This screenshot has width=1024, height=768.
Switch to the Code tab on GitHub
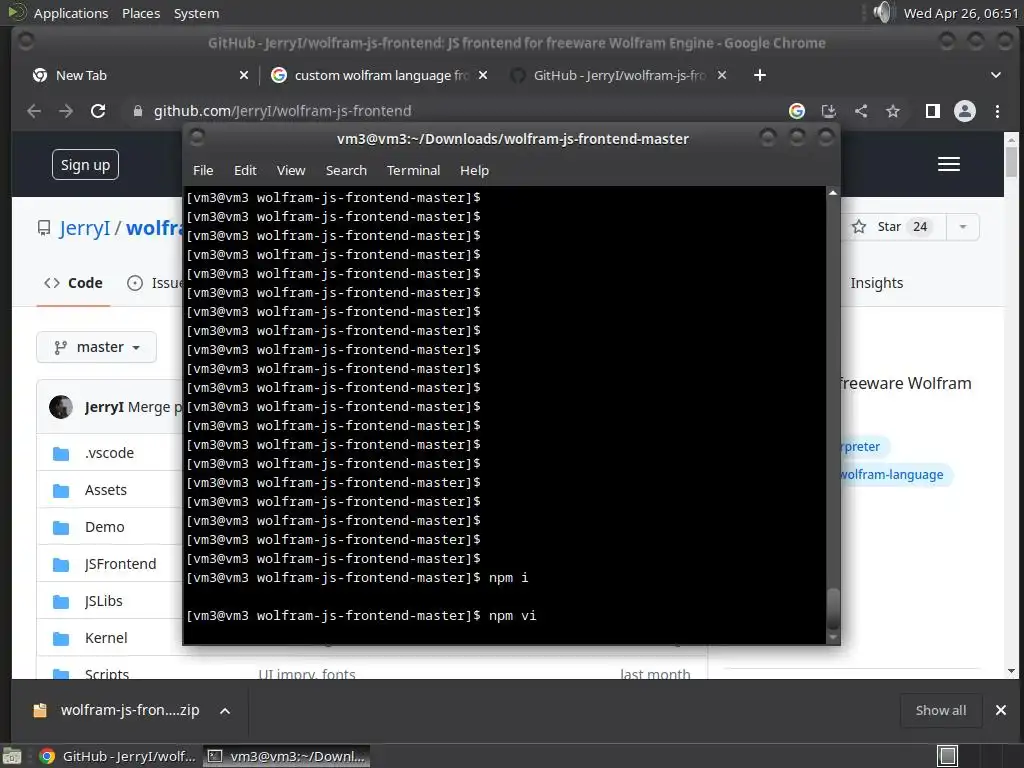[73, 283]
